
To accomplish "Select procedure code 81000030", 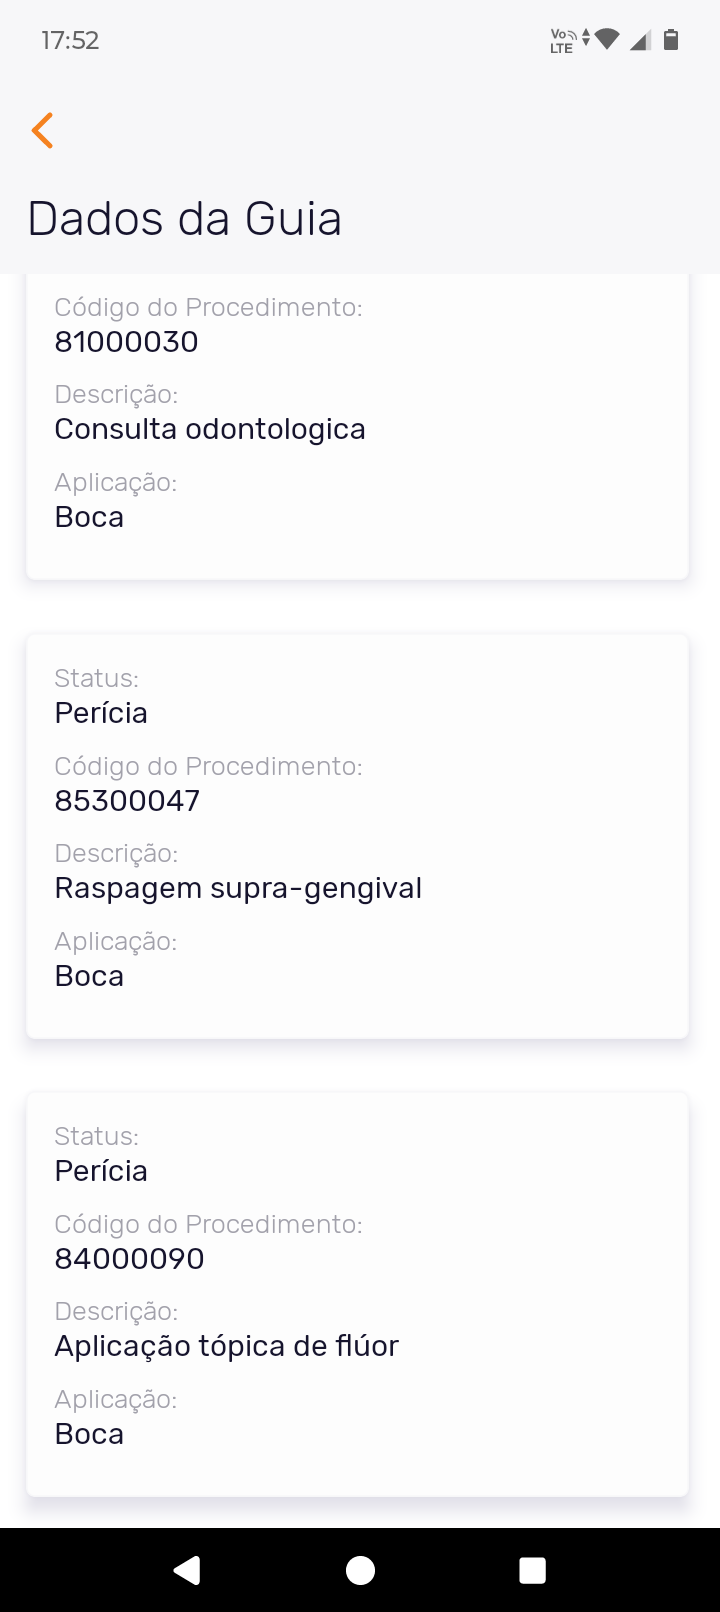I will click(127, 342).
